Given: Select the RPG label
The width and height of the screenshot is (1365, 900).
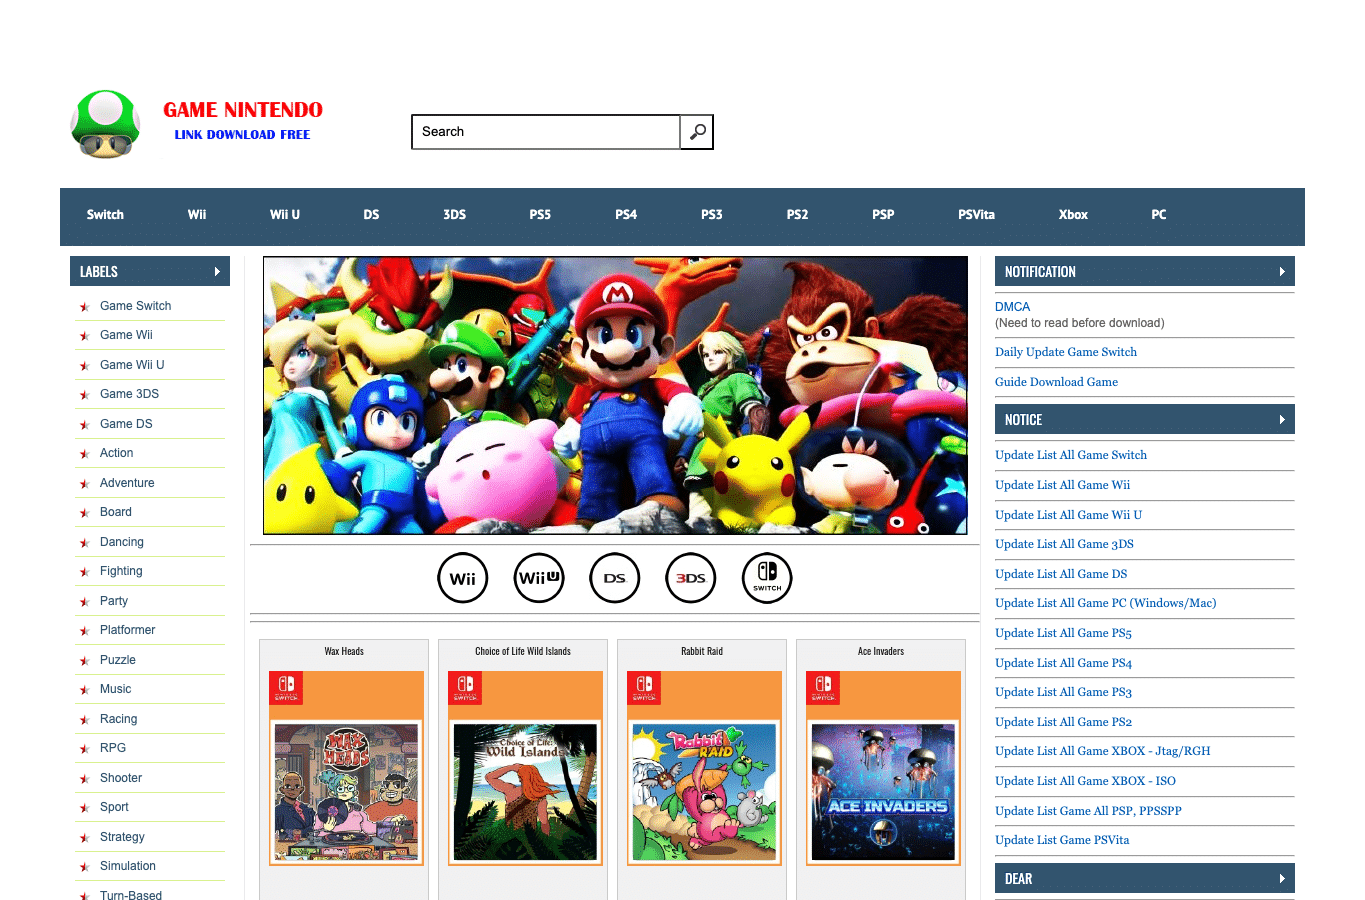Looking at the screenshot, I should coord(113,748).
